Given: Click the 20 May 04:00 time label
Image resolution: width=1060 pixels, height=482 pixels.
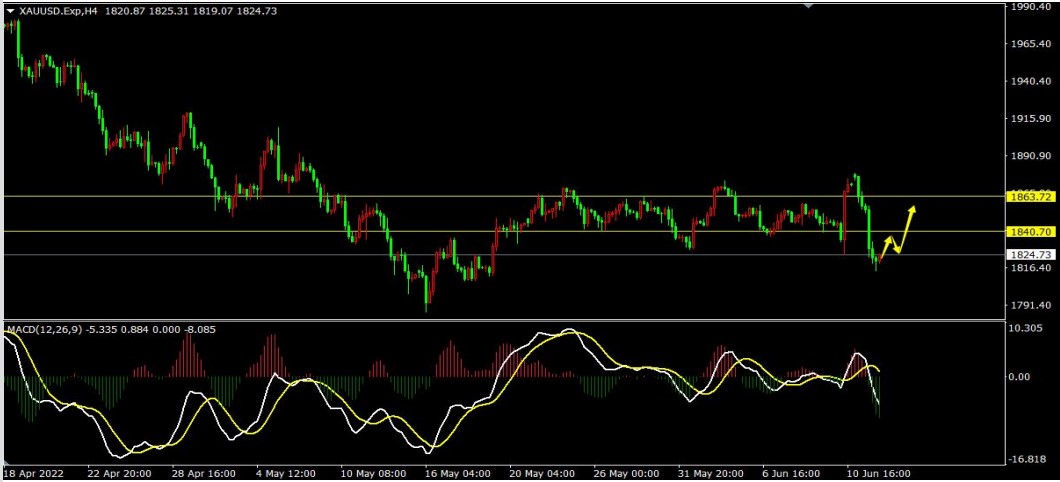Looking at the screenshot, I should pyautogui.click(x=541, y=474).
